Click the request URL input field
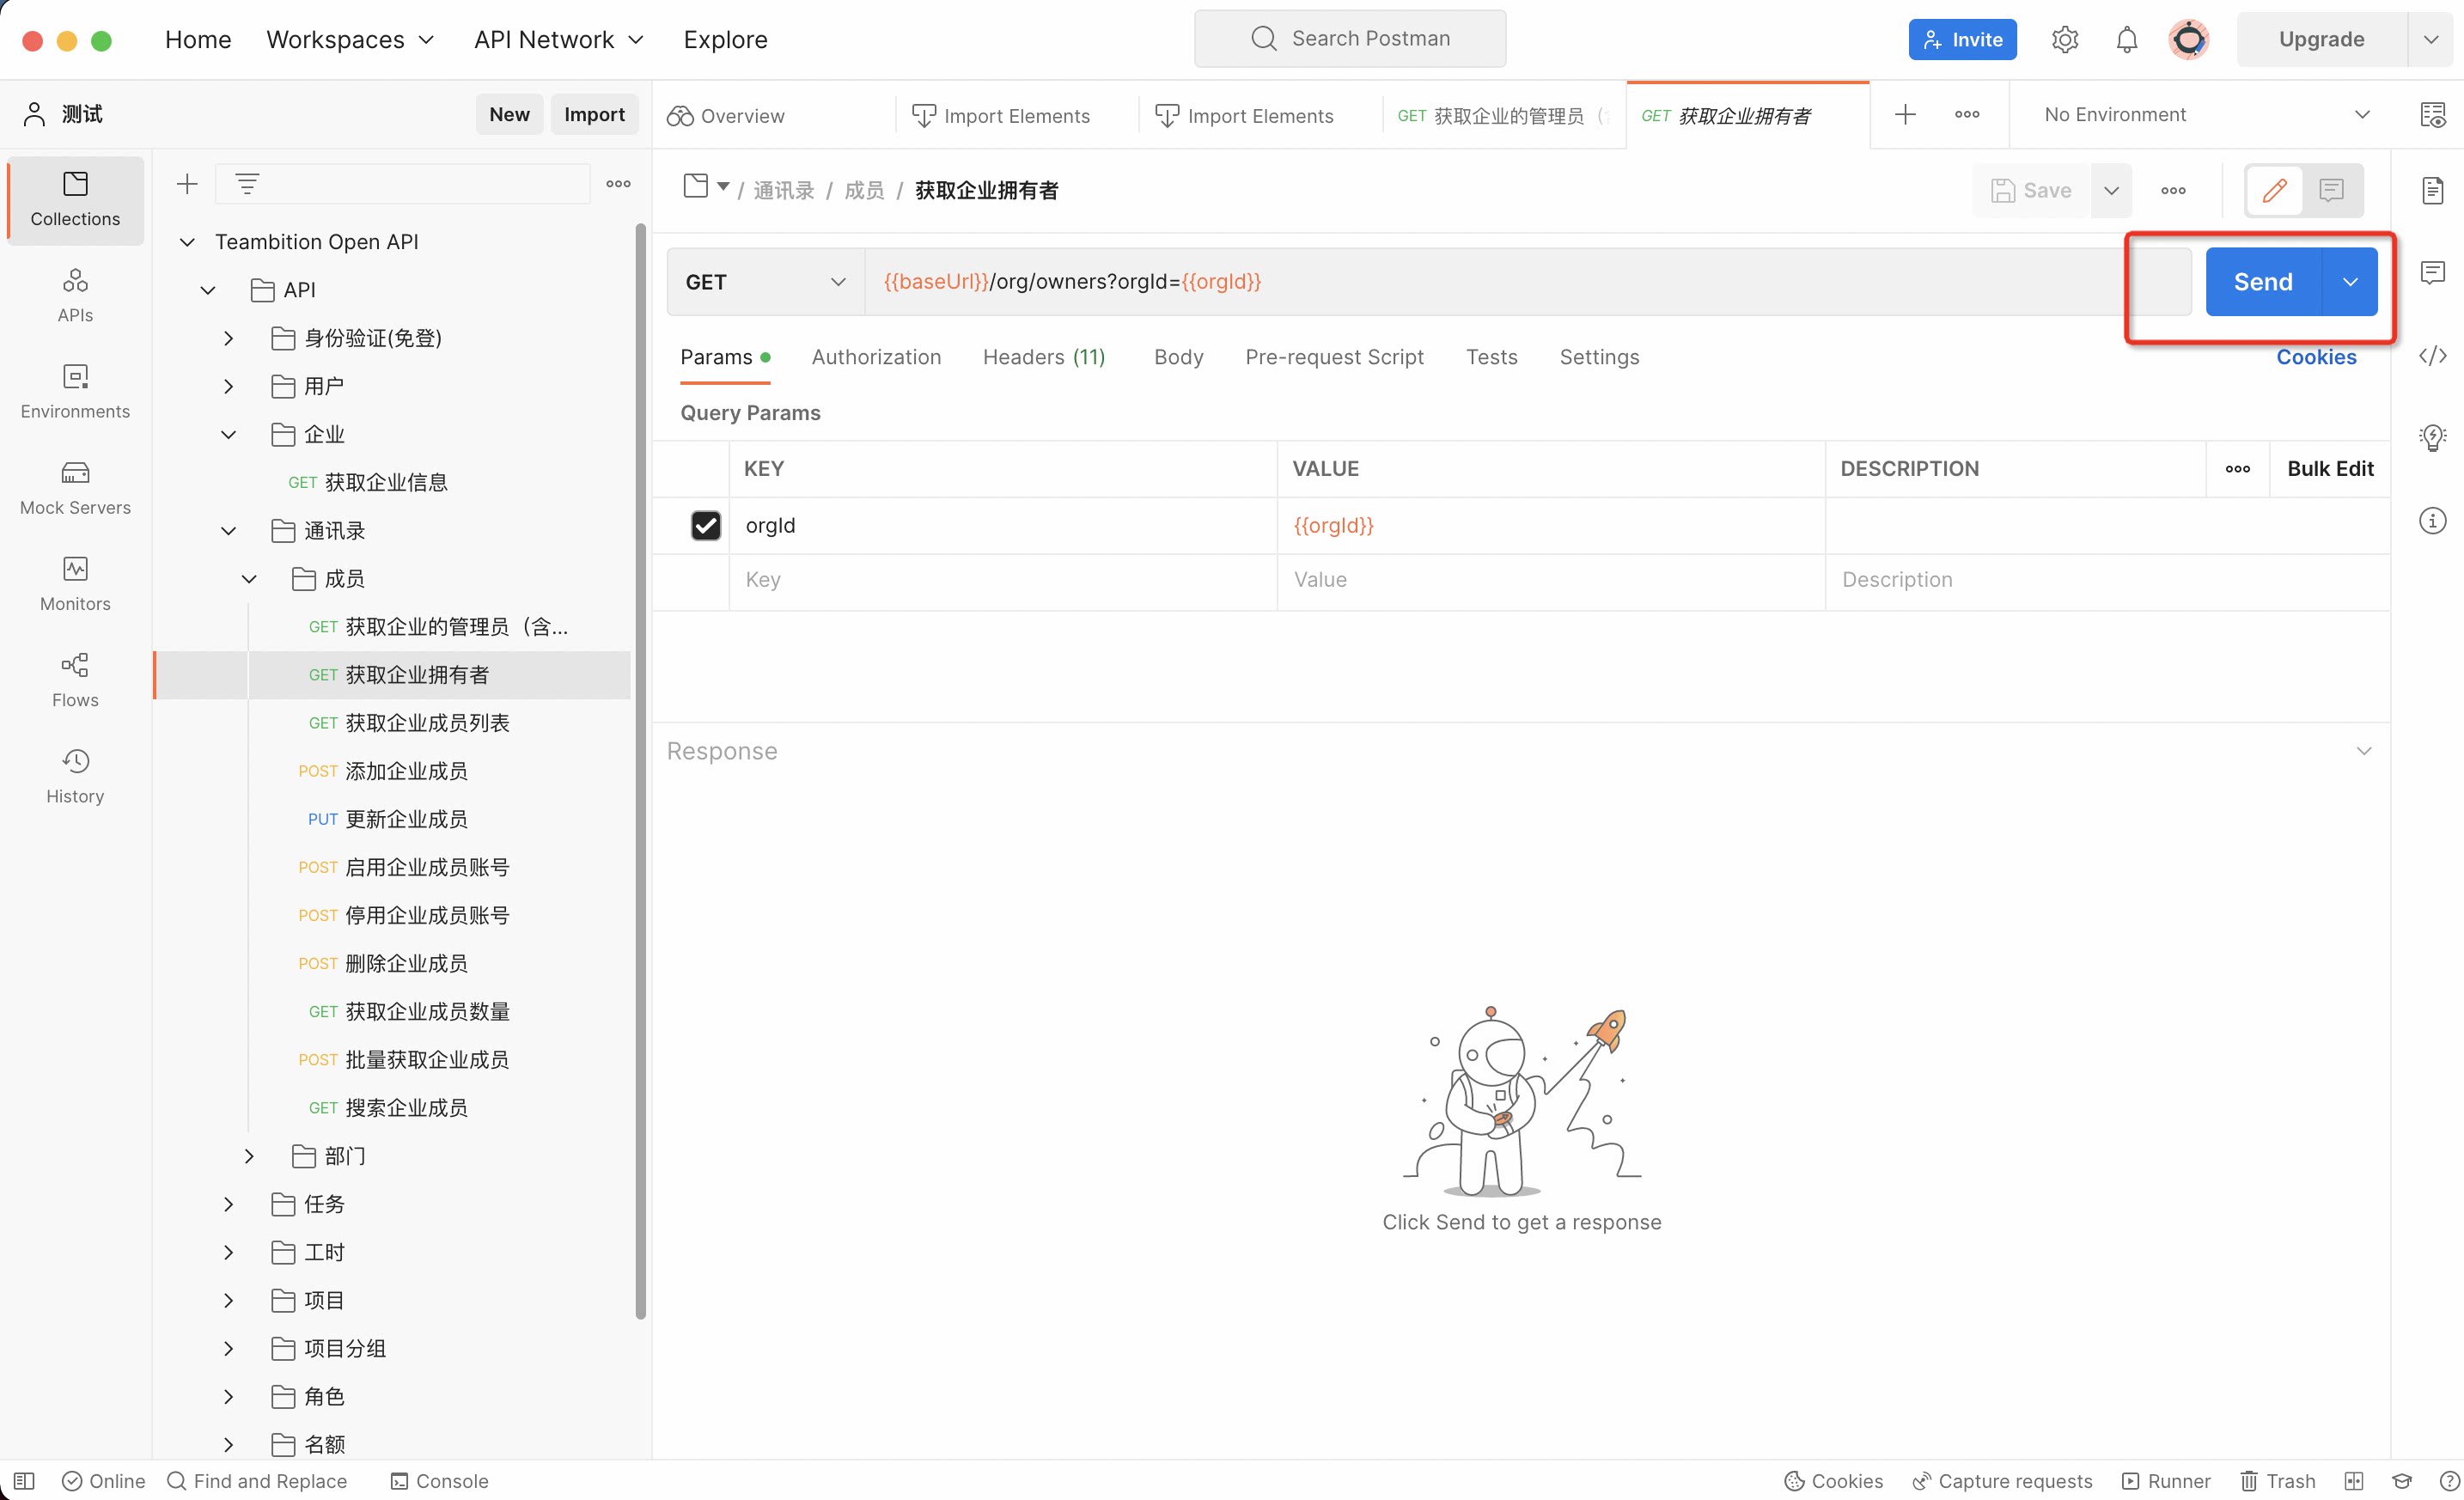The image size is (2464, 1500). pyautogui.click(x=1500, y=282)
